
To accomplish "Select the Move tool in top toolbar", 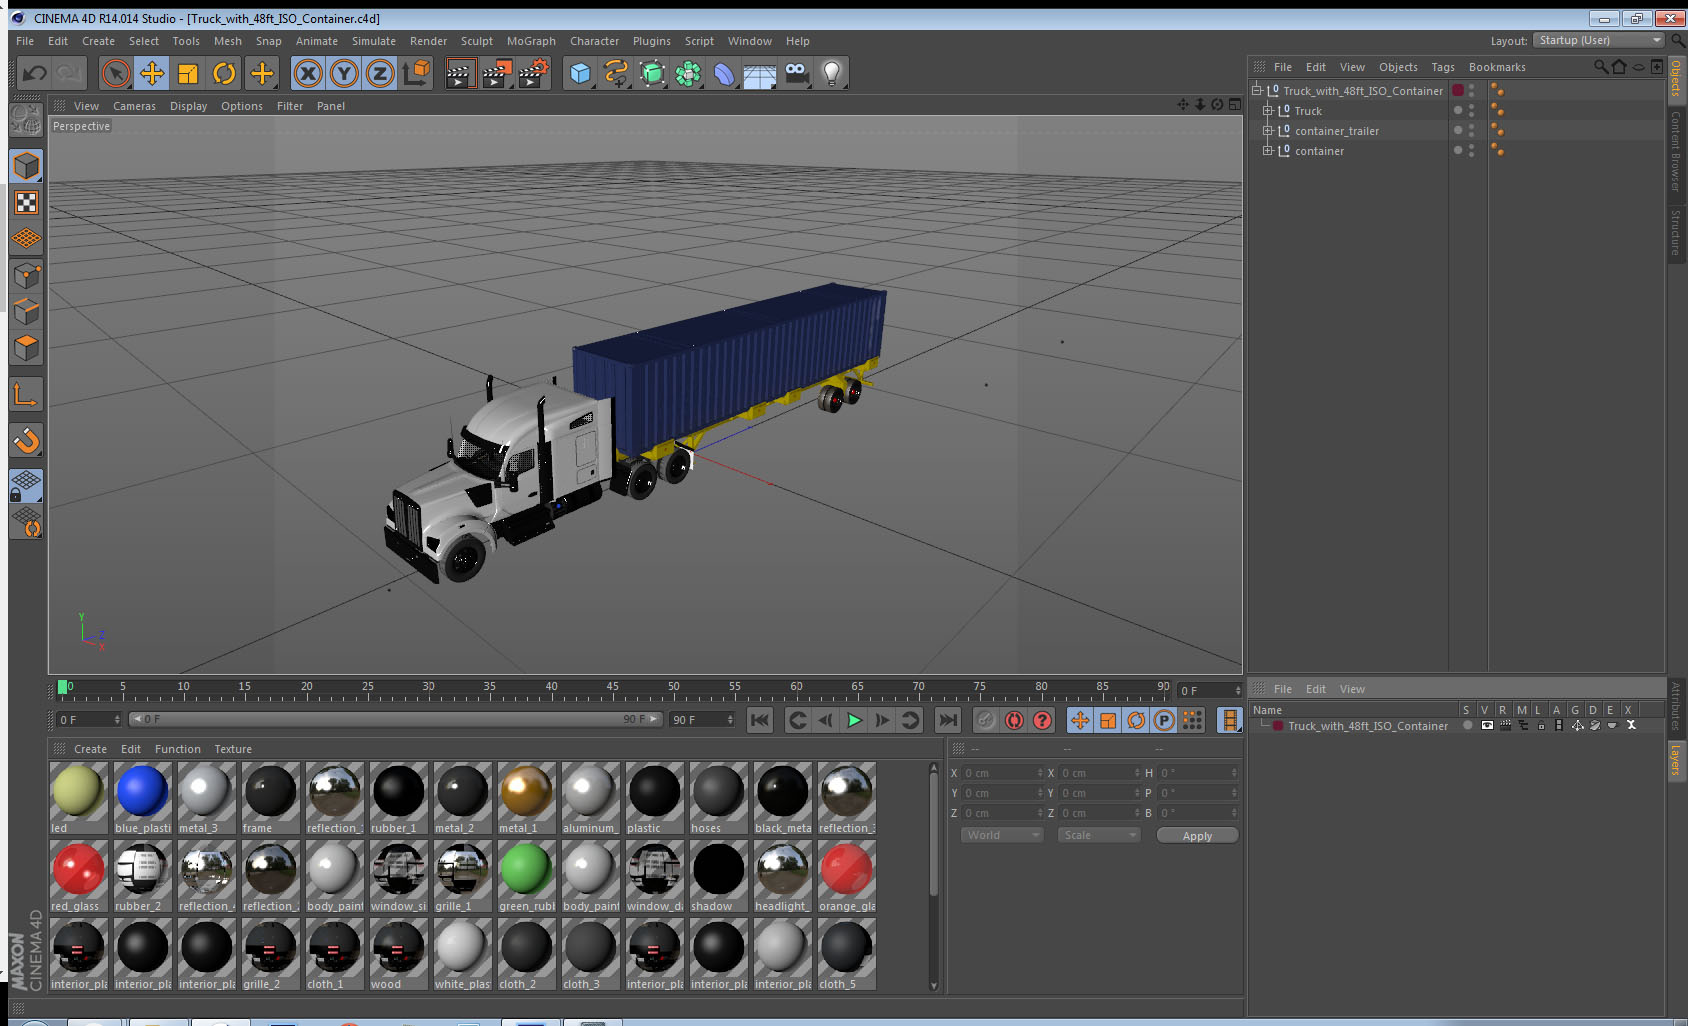I will click(x=152, y=73).
